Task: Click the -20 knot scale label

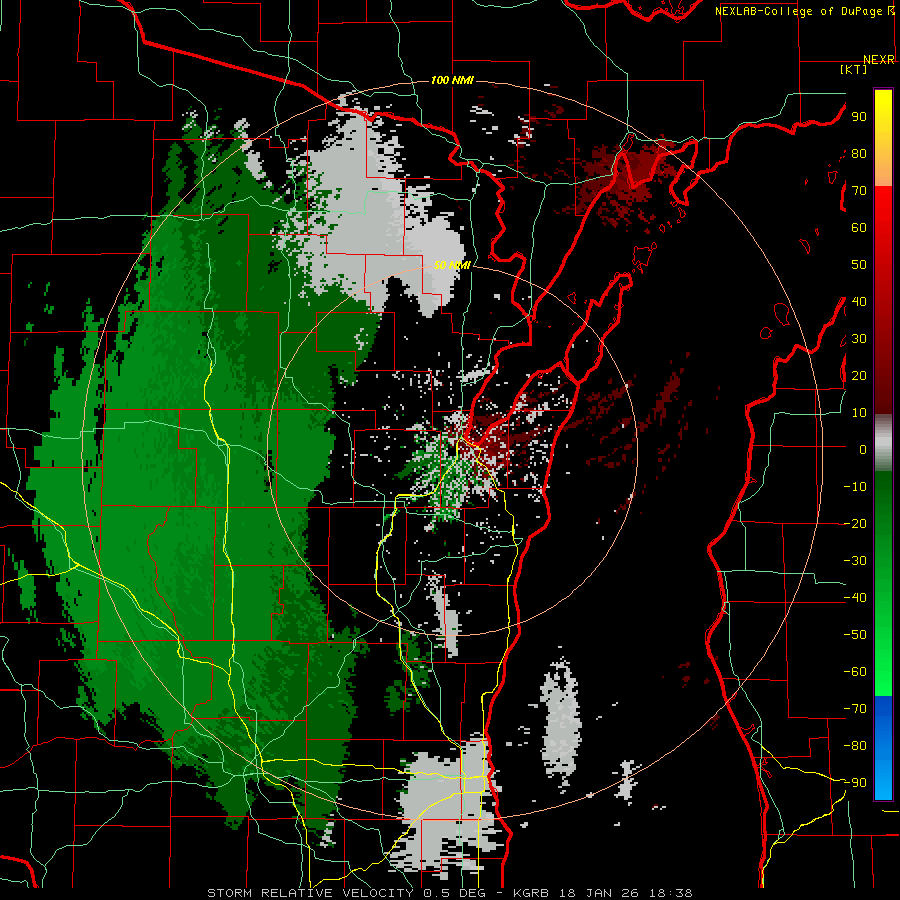Action: [x=855, y=524]
